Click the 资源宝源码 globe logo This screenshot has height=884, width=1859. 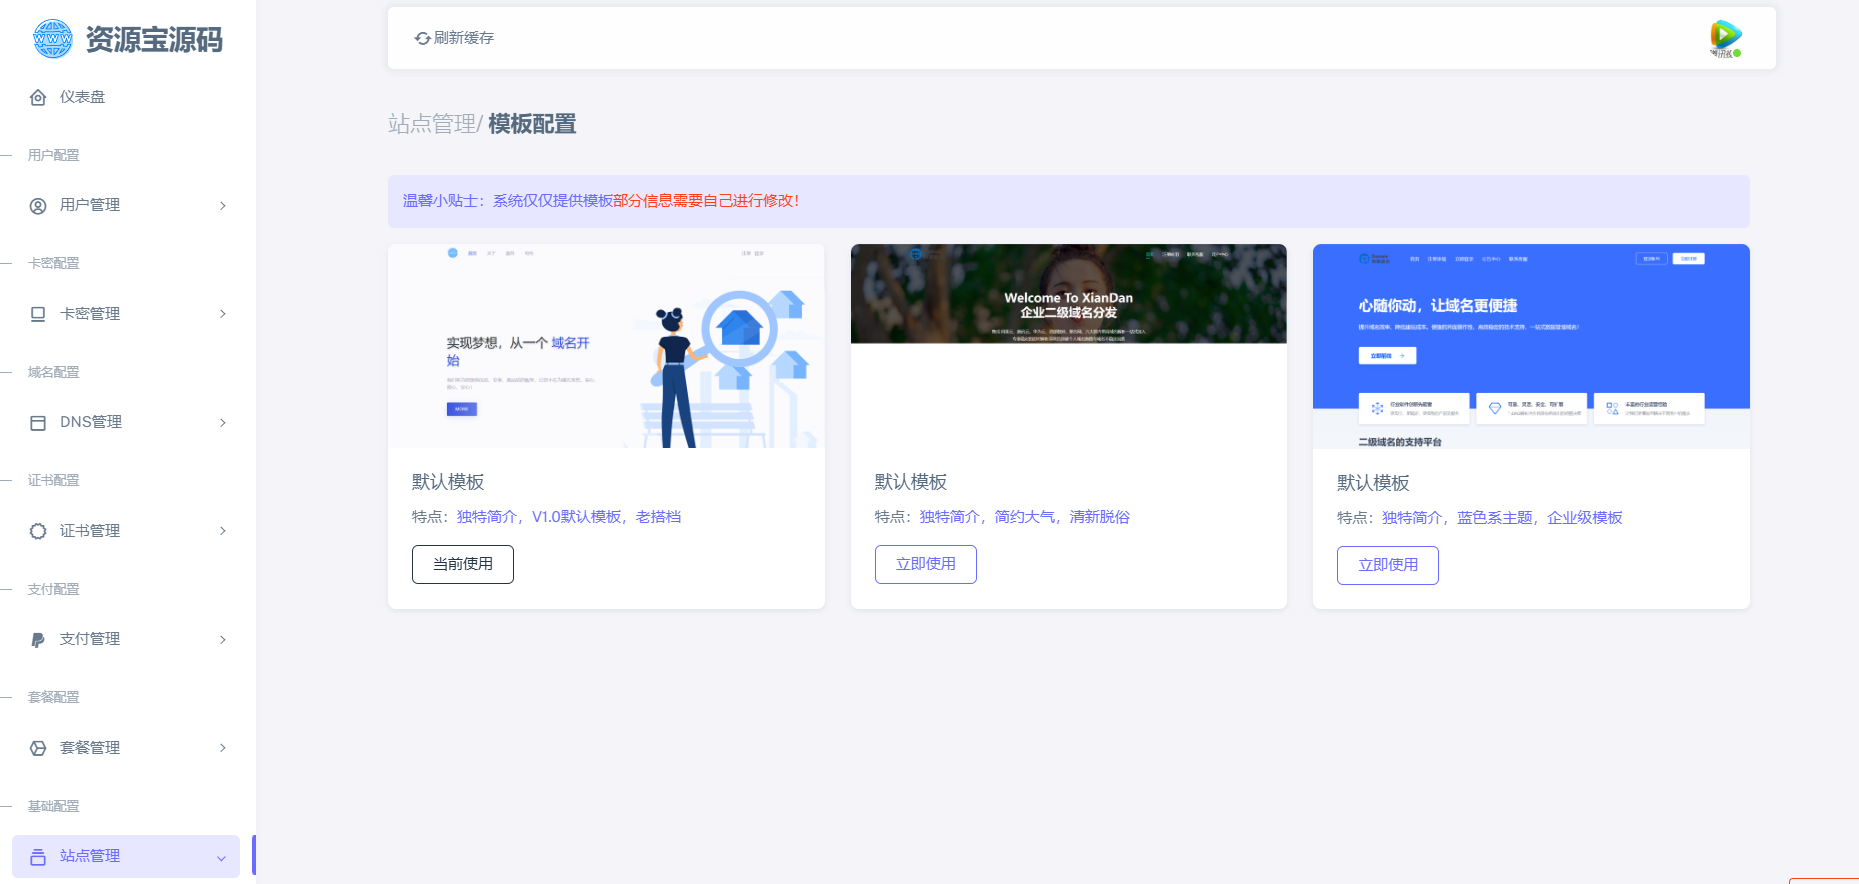tap(52, 39)
